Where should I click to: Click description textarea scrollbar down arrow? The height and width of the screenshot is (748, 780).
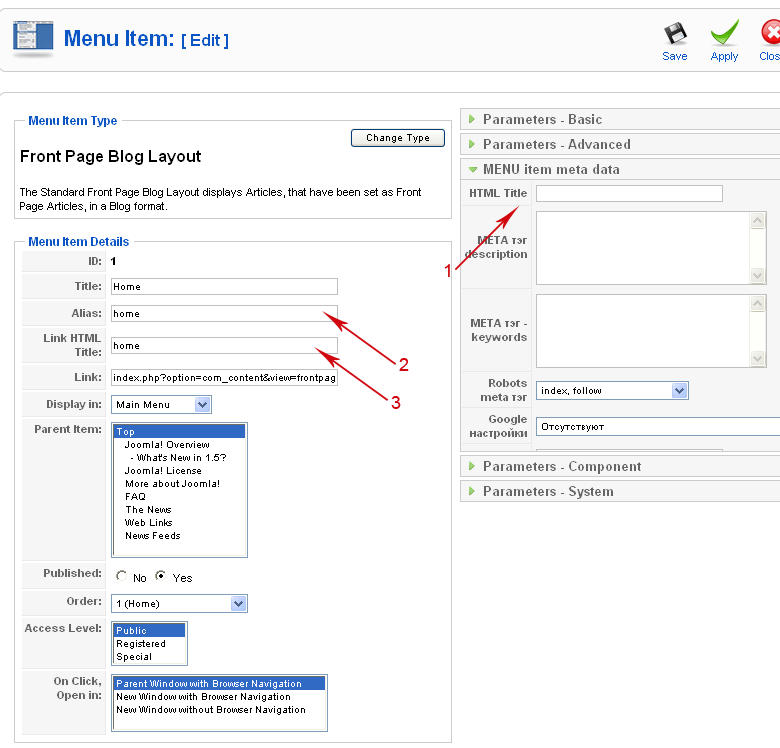click(758, 275)
